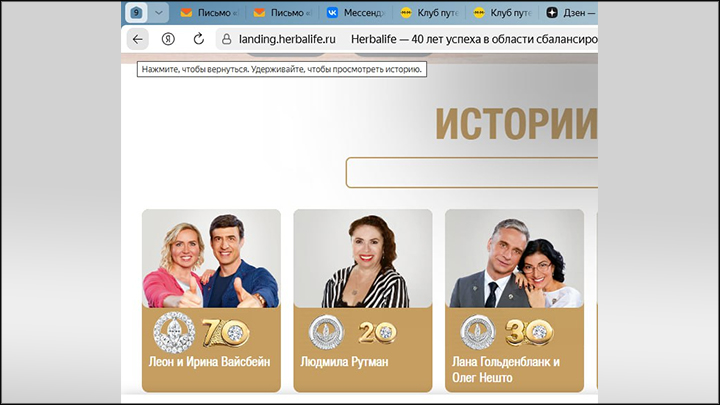Switch to the second Клуб путе tab

(x=502, y=13)
